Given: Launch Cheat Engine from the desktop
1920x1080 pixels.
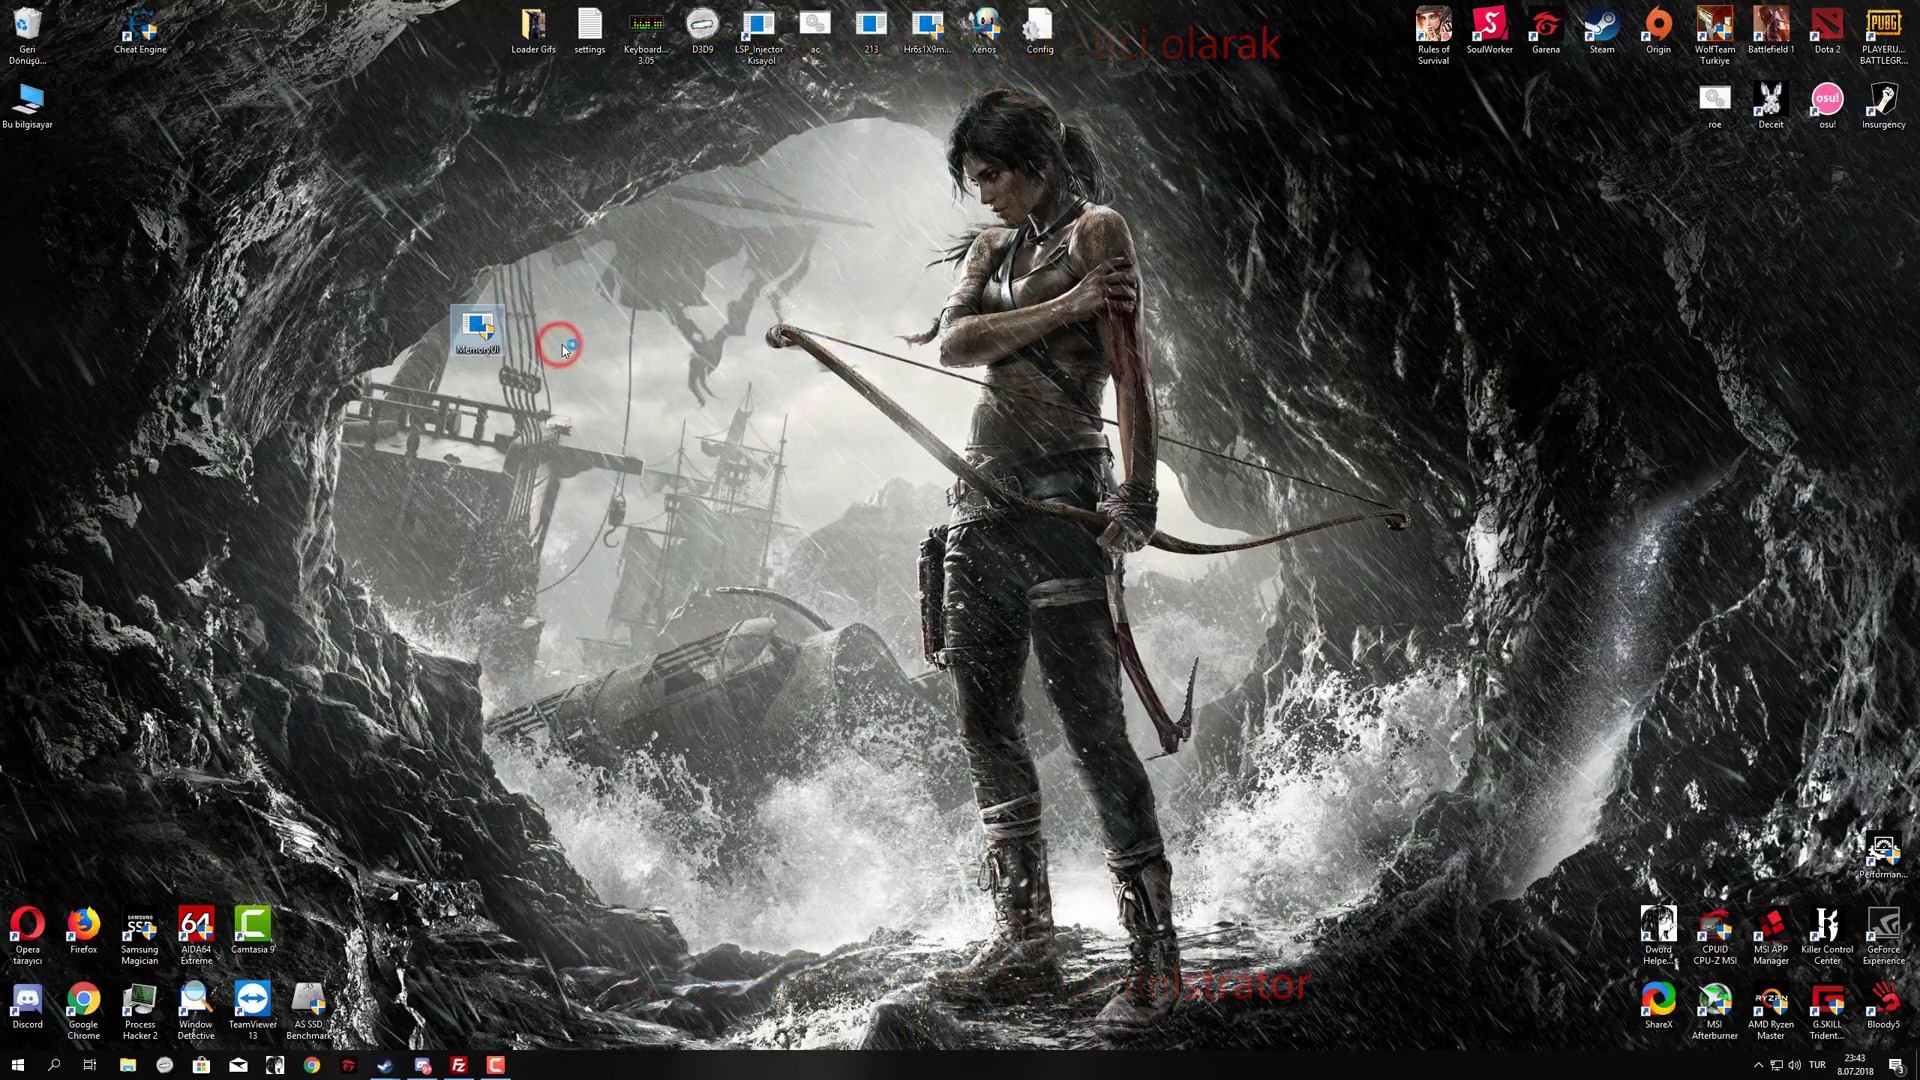Looking at the screenshot, I should pyautogui.click(x=140, y=32).
